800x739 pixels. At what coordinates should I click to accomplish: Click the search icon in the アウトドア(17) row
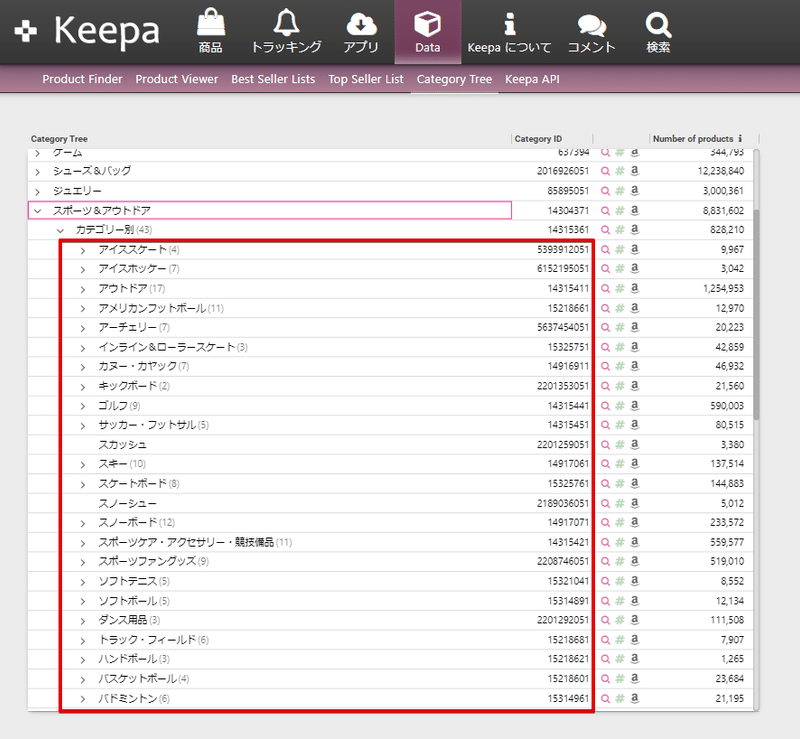coord(605,288)
